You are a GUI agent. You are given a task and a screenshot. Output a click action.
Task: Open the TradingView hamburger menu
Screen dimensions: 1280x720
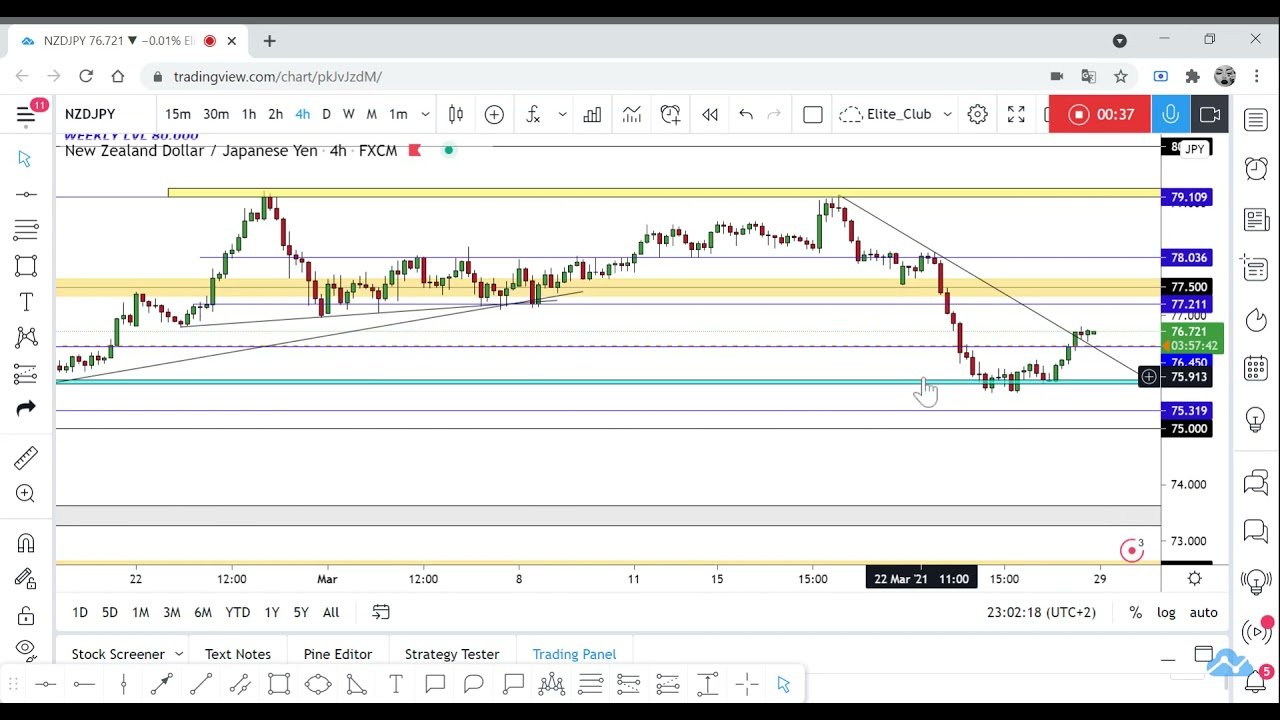pos(26,114)
